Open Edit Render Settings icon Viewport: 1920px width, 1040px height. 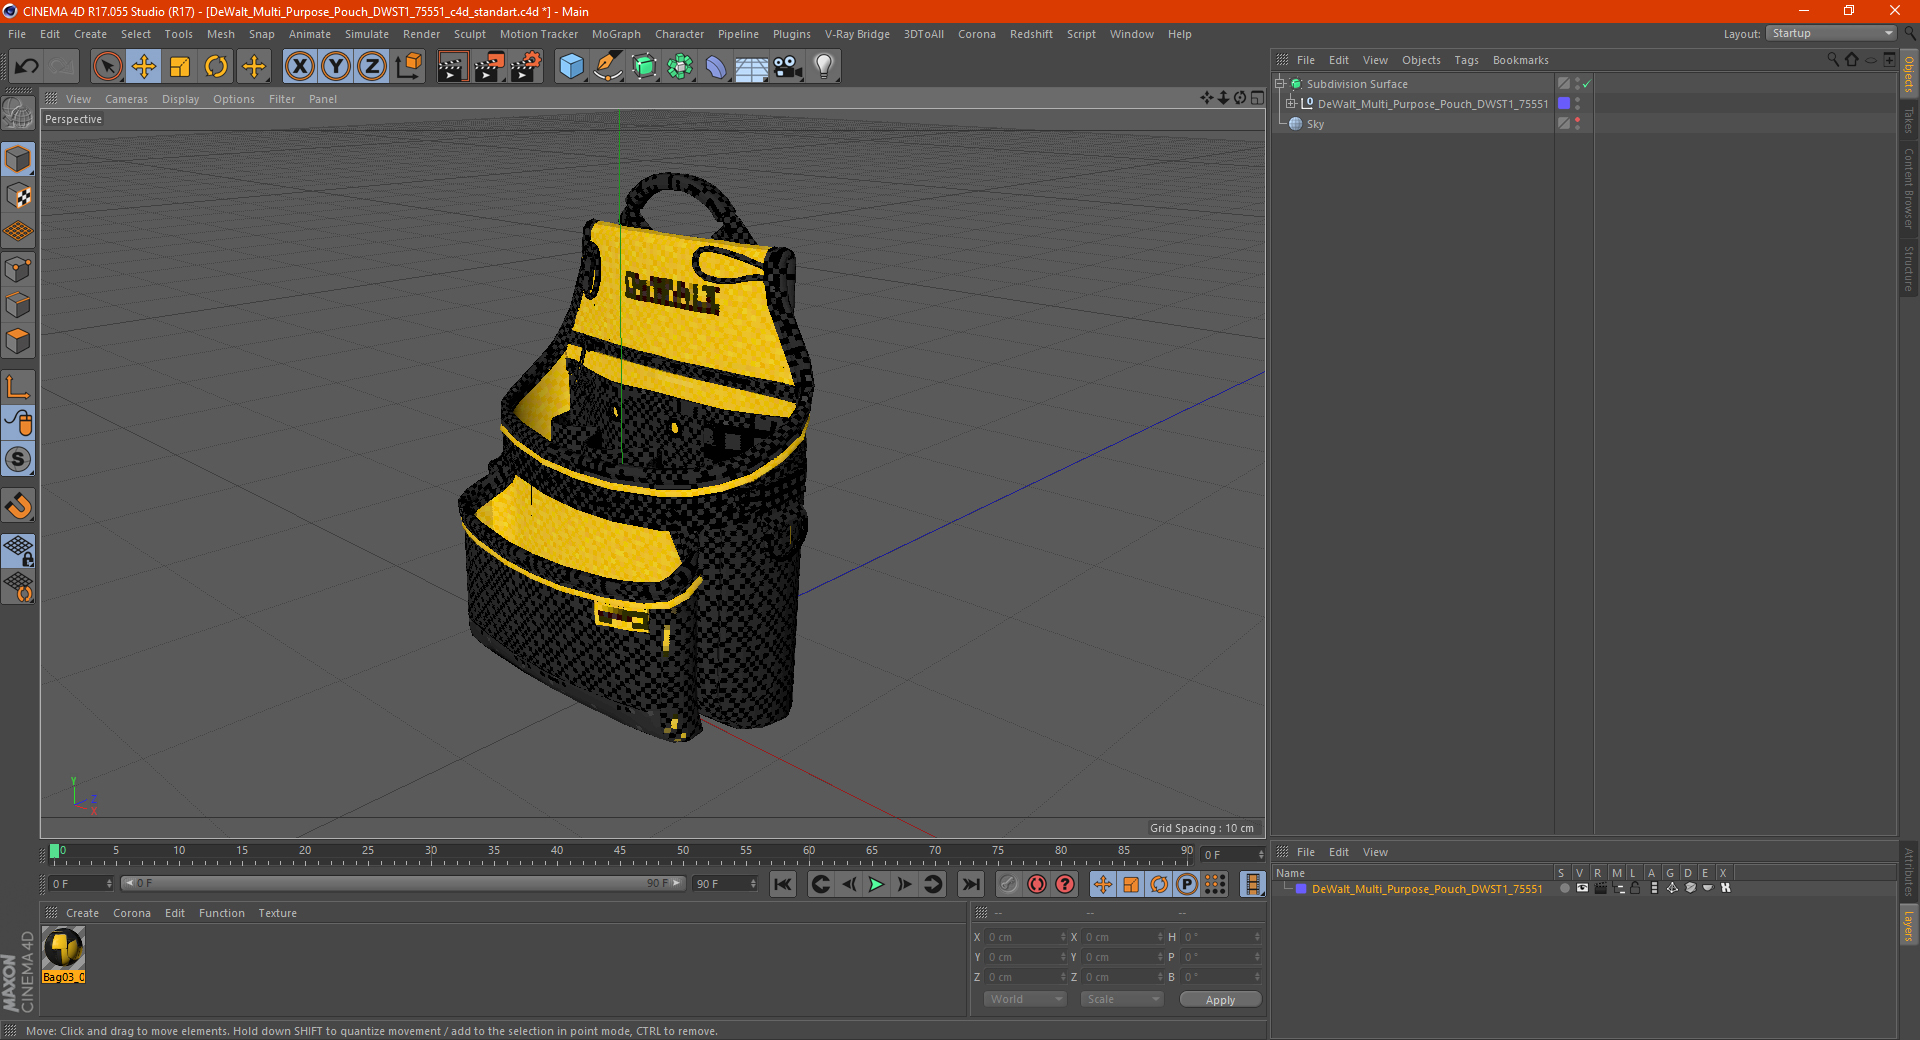[x=526, y=67]
